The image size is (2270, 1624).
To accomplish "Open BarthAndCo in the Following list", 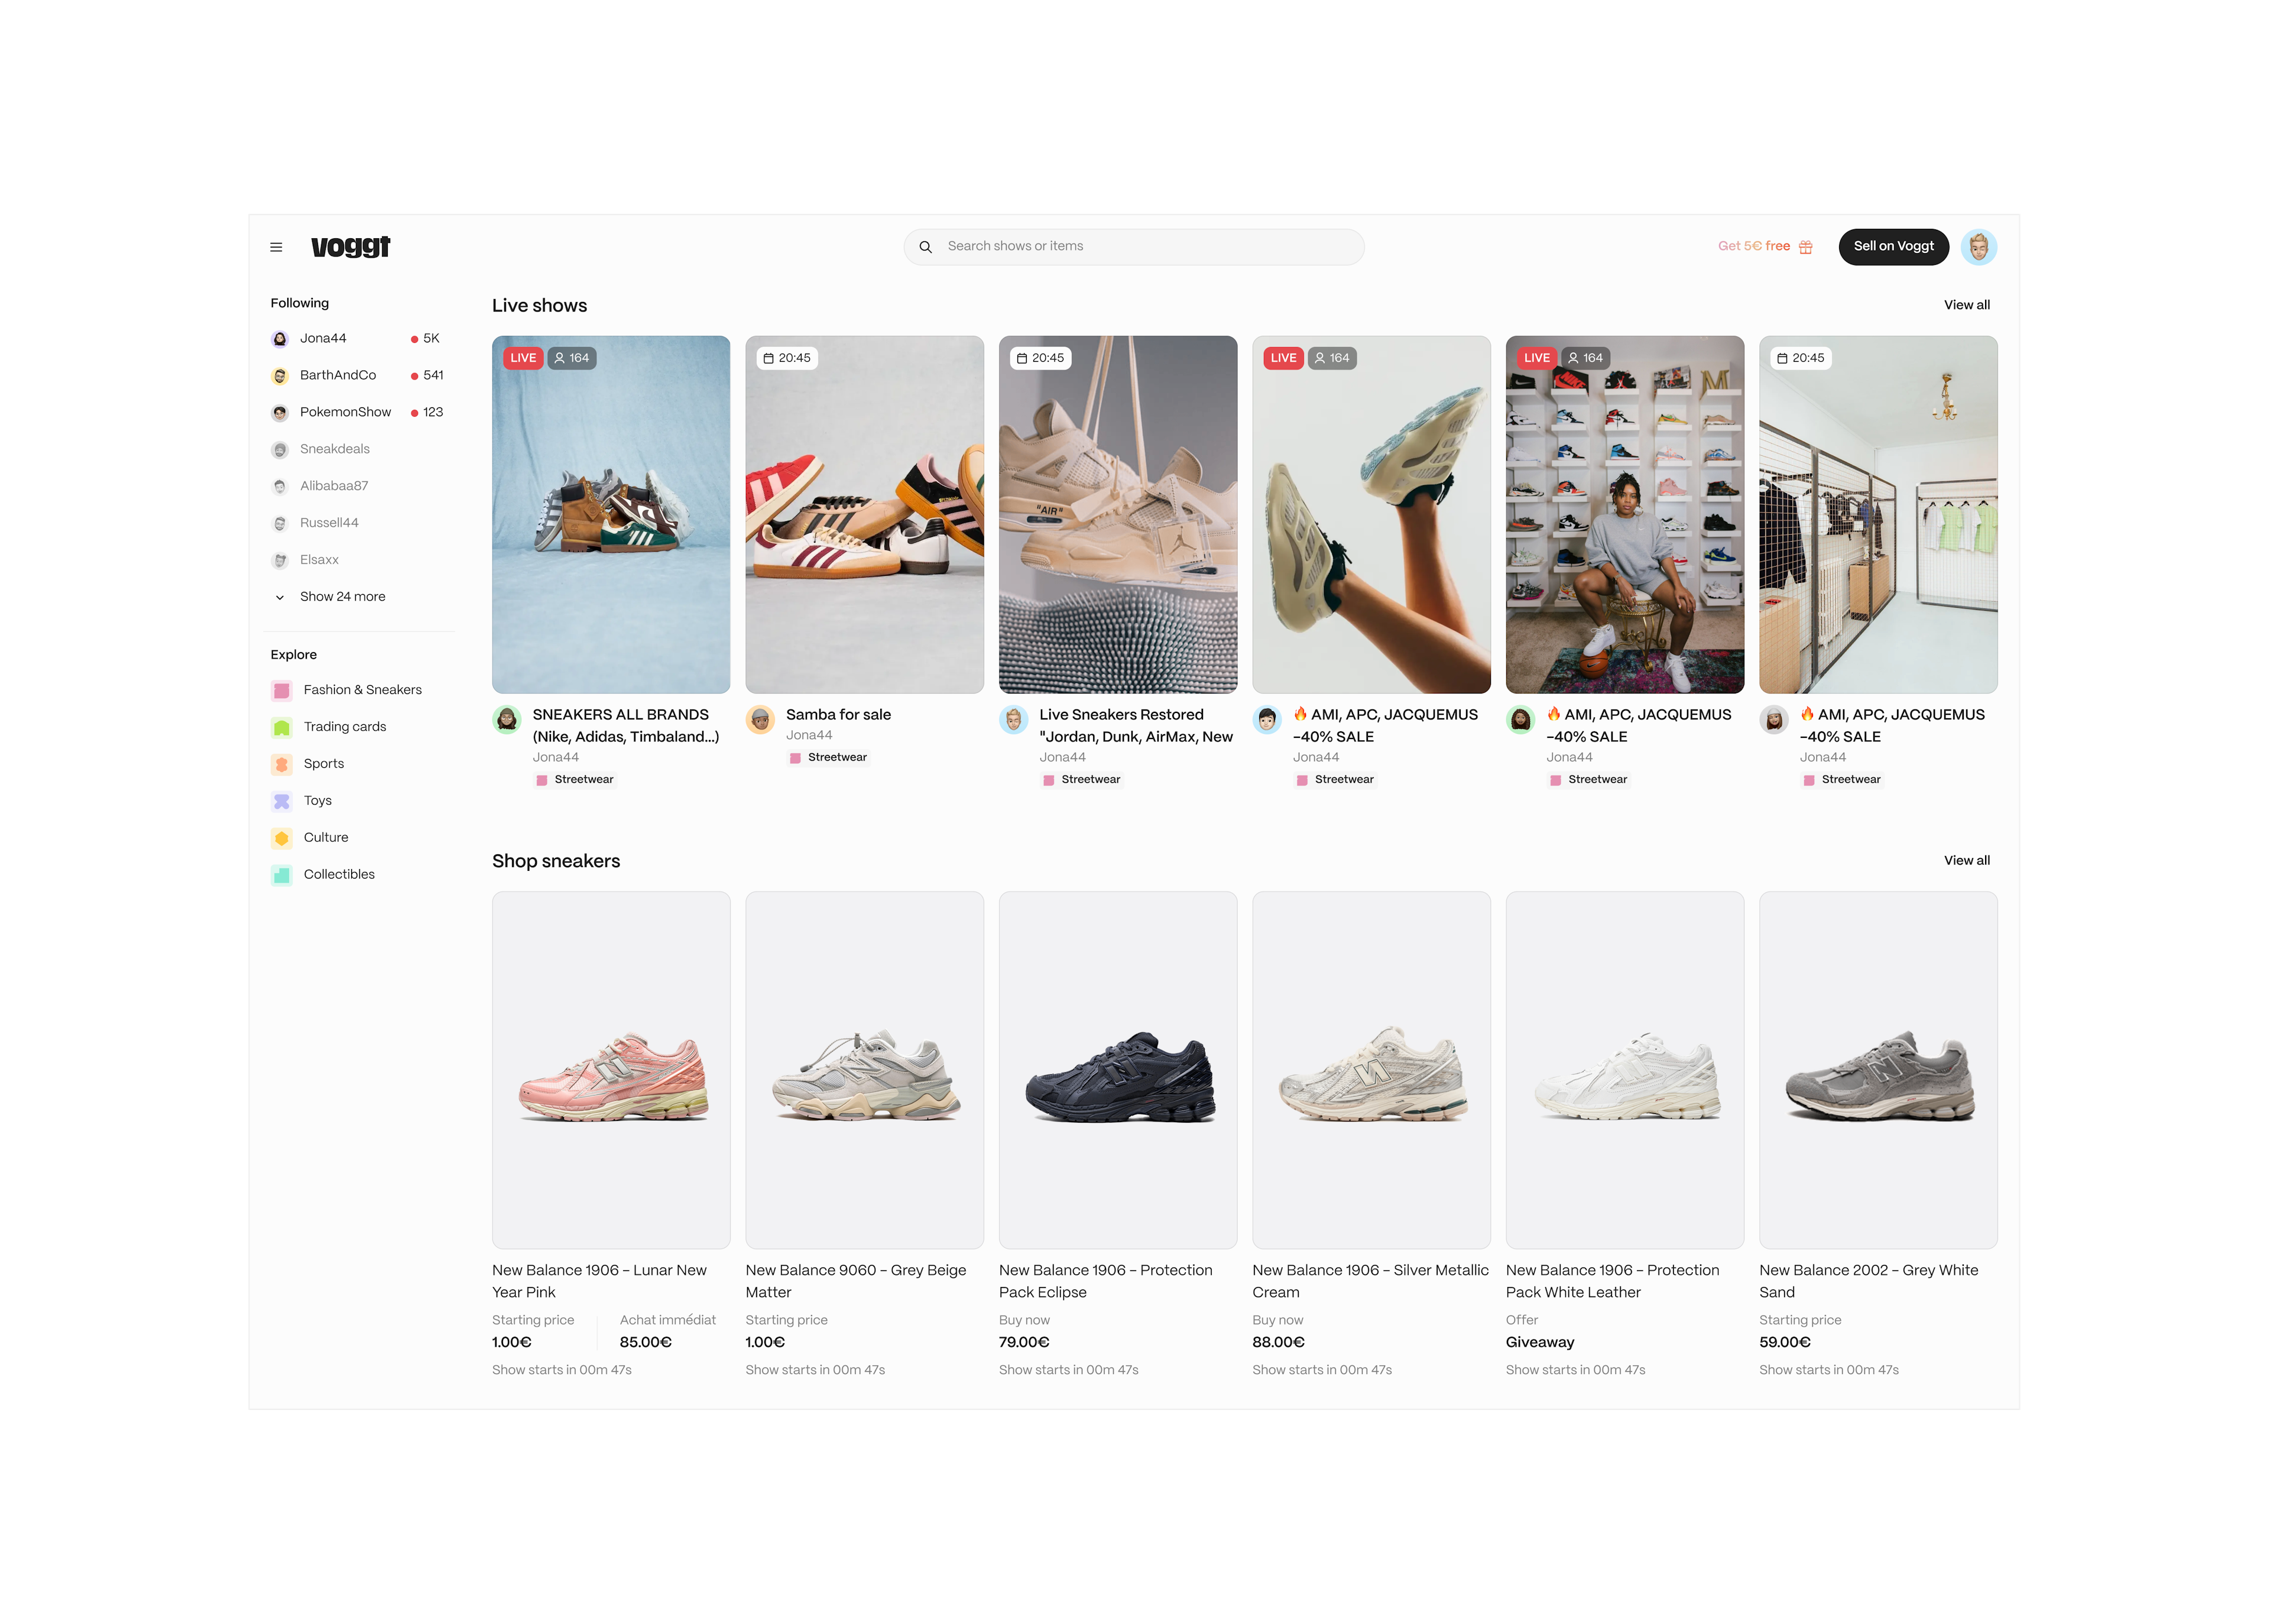I will 338,375.
